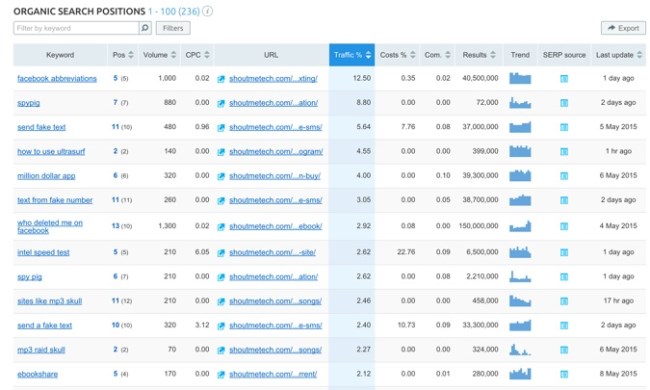
Task: Open shoutmetech.com URL in spy pig row
Action: (274, 277)
